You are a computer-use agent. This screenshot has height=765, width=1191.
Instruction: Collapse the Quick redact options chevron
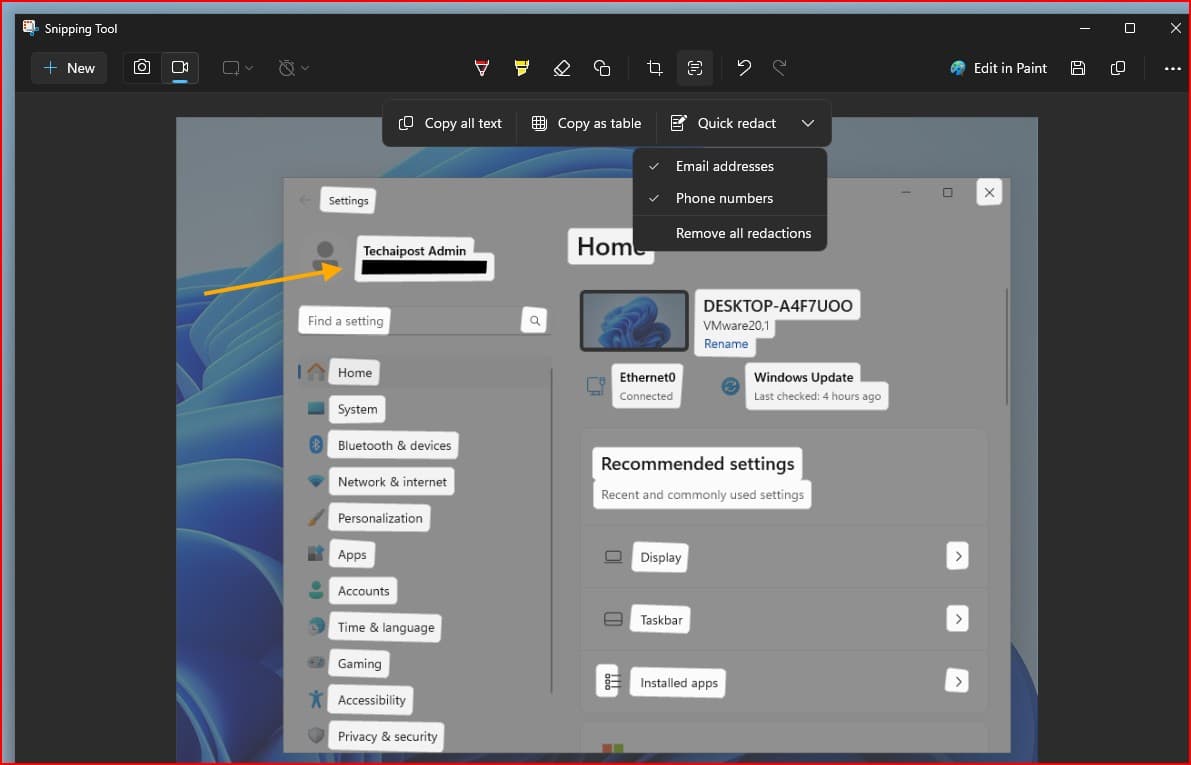click(808, 123)
